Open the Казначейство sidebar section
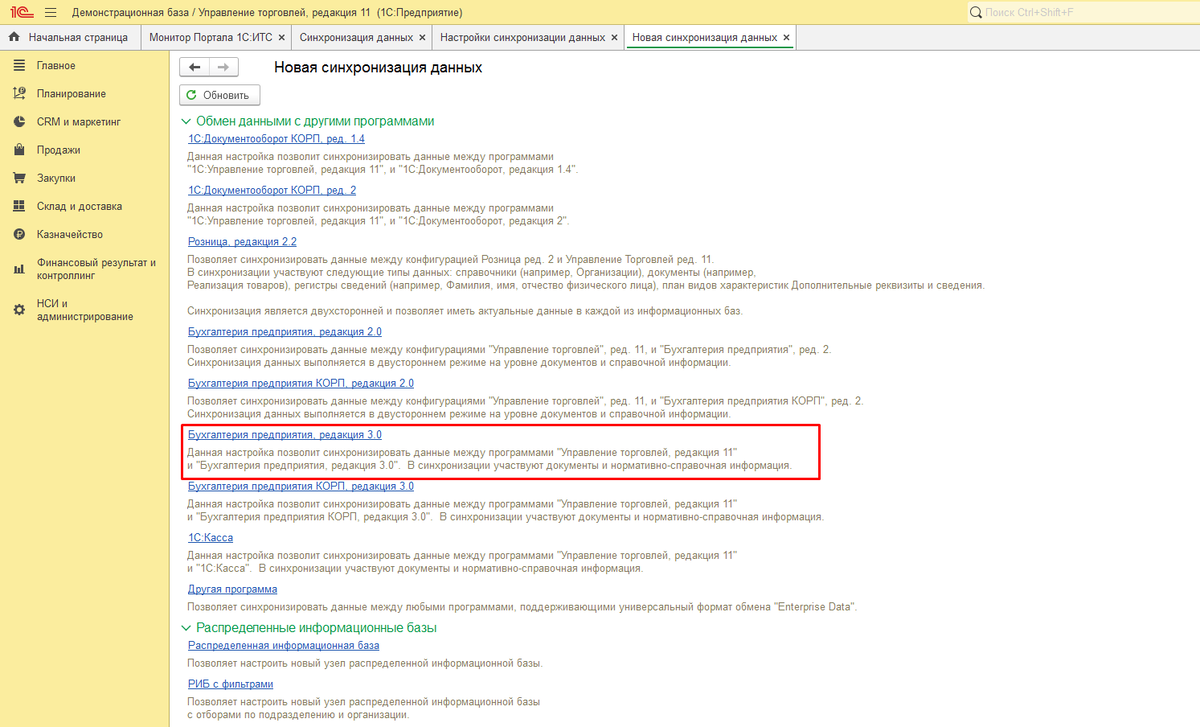The image size is (1200, 727). pos(70,235)
